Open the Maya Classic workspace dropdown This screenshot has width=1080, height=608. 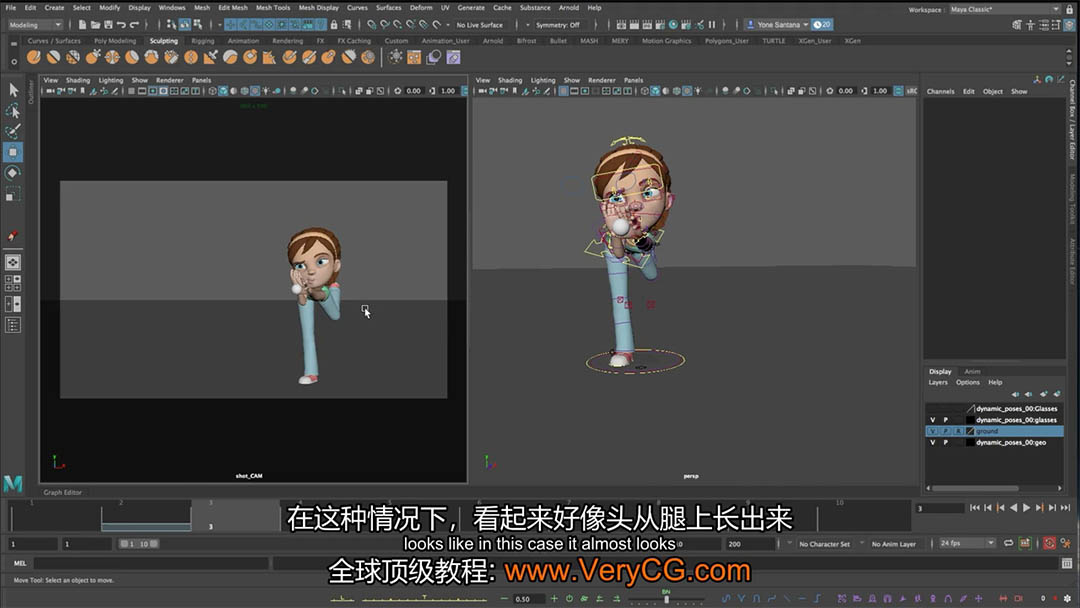[x=1000, y=9]
